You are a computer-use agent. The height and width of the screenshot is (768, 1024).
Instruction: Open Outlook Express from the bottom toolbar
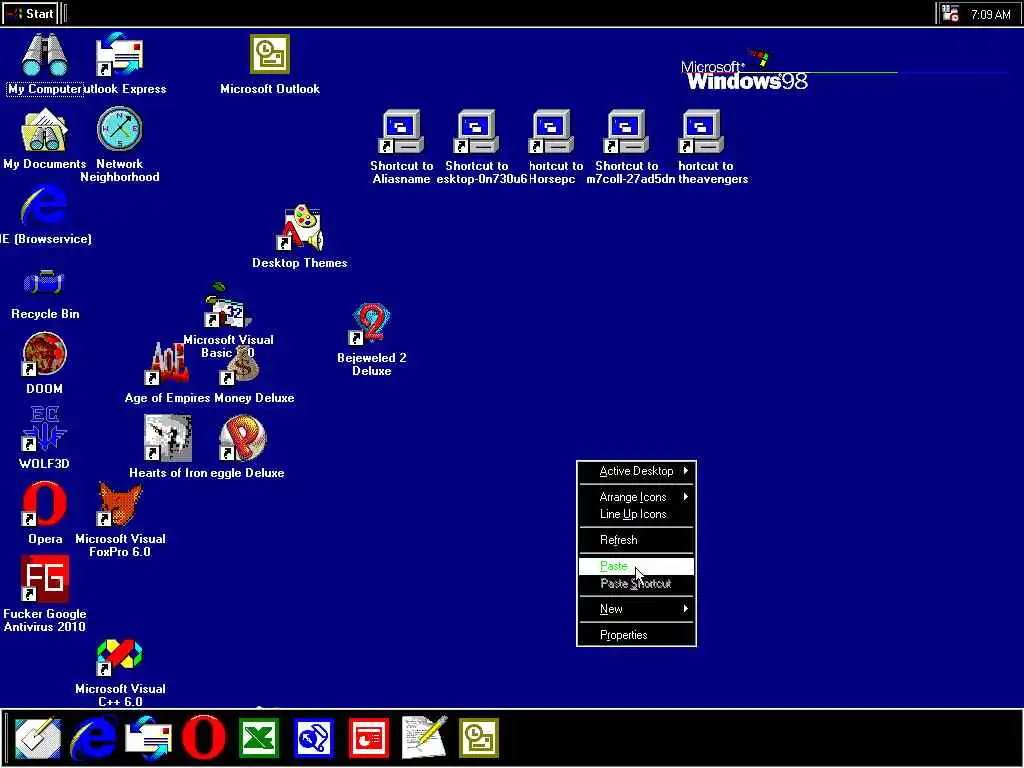coord(148,738)
